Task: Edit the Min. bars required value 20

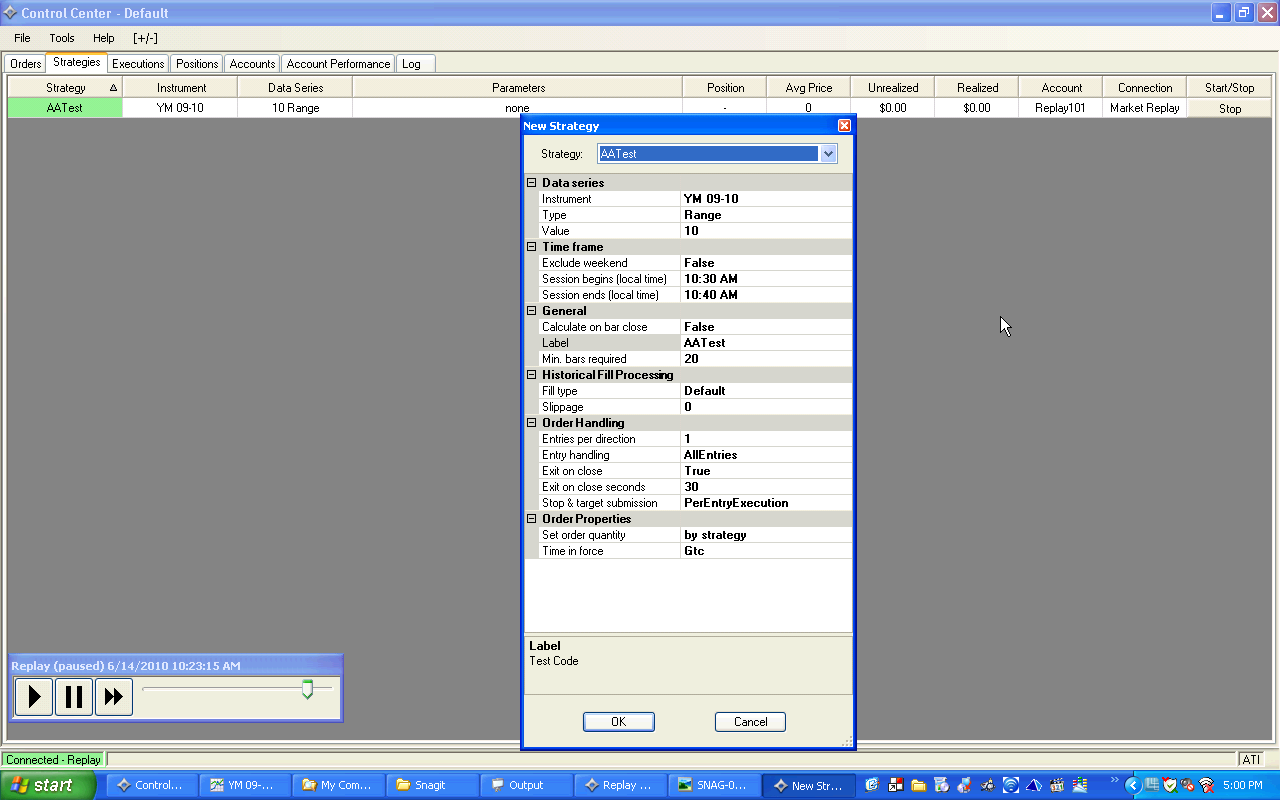Action: coord(766,359)
